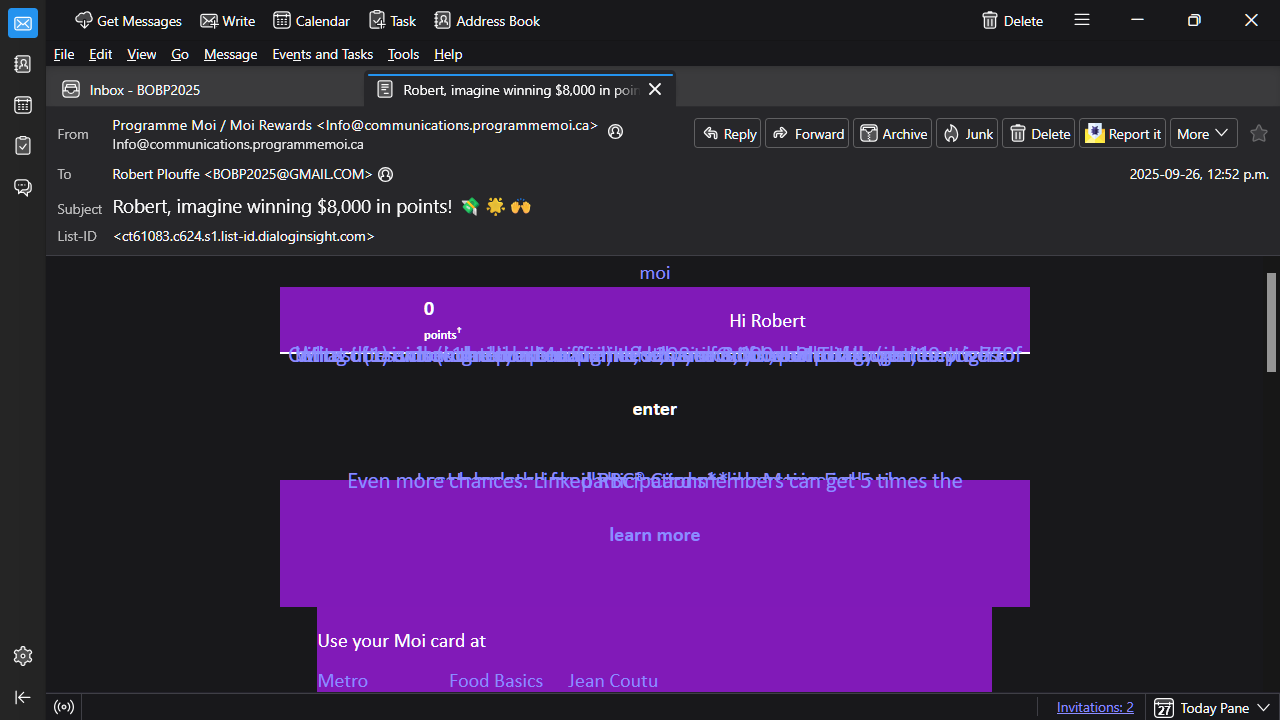Open the Message menu

(x=230, y=54)
